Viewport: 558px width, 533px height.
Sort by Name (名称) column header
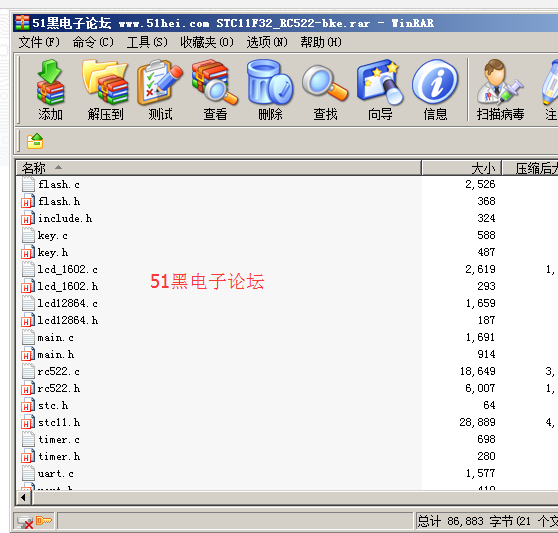pos(219,168)
